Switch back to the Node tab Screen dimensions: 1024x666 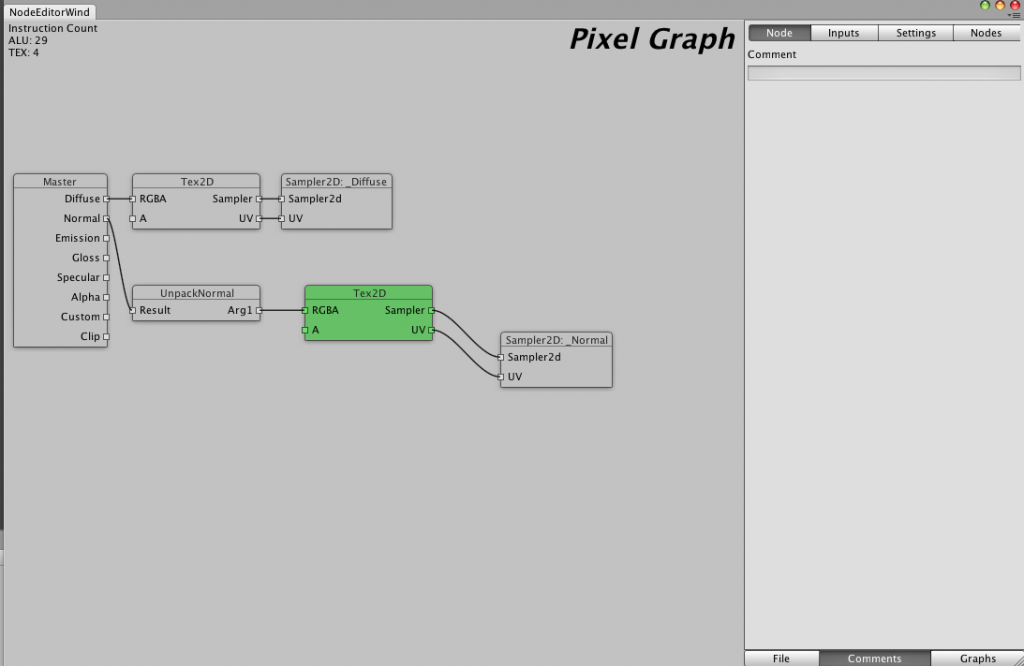[779, 32]
